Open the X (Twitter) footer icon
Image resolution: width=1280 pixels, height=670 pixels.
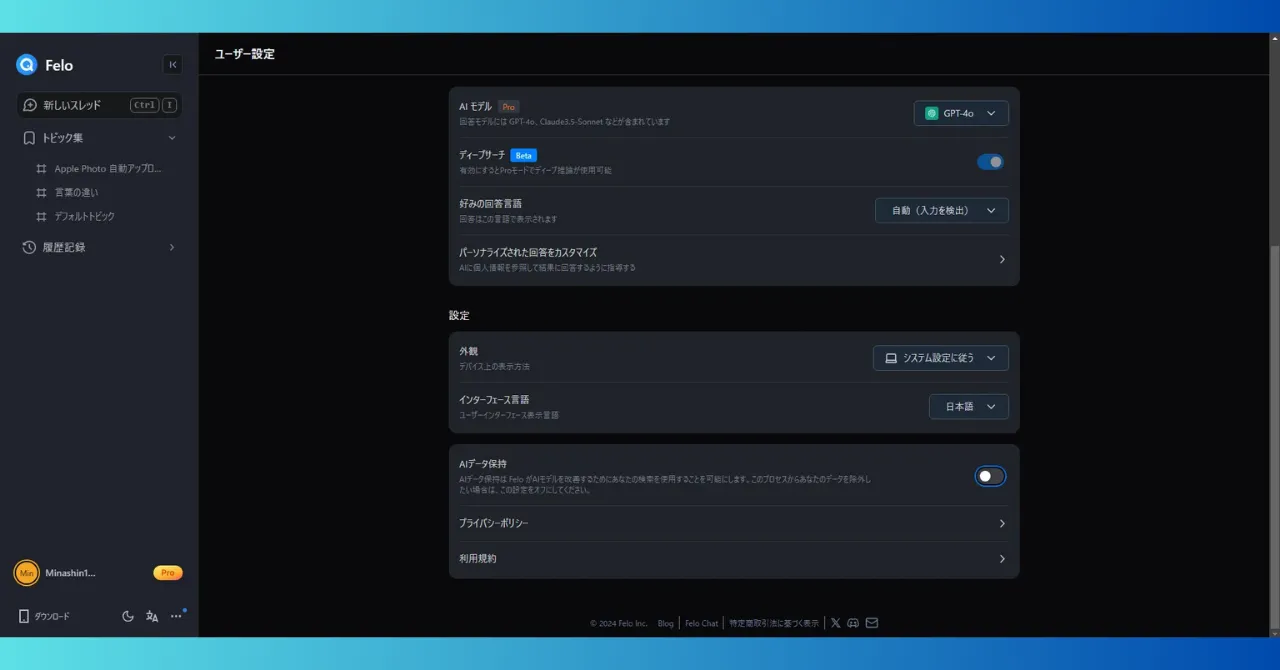coord(836,623)
